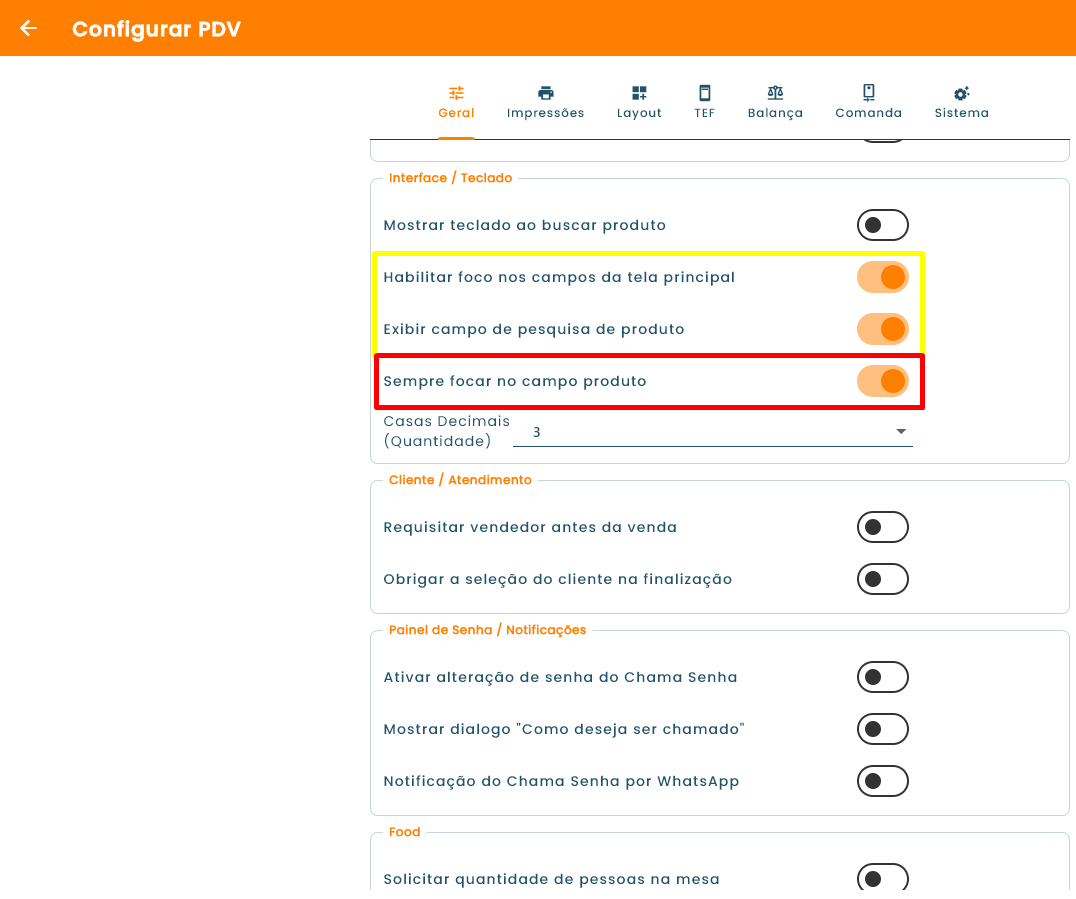Click the Painel de Senha / Notificações heading
The height and width of the screenshot is (899, 1076).
coord(487,630)
